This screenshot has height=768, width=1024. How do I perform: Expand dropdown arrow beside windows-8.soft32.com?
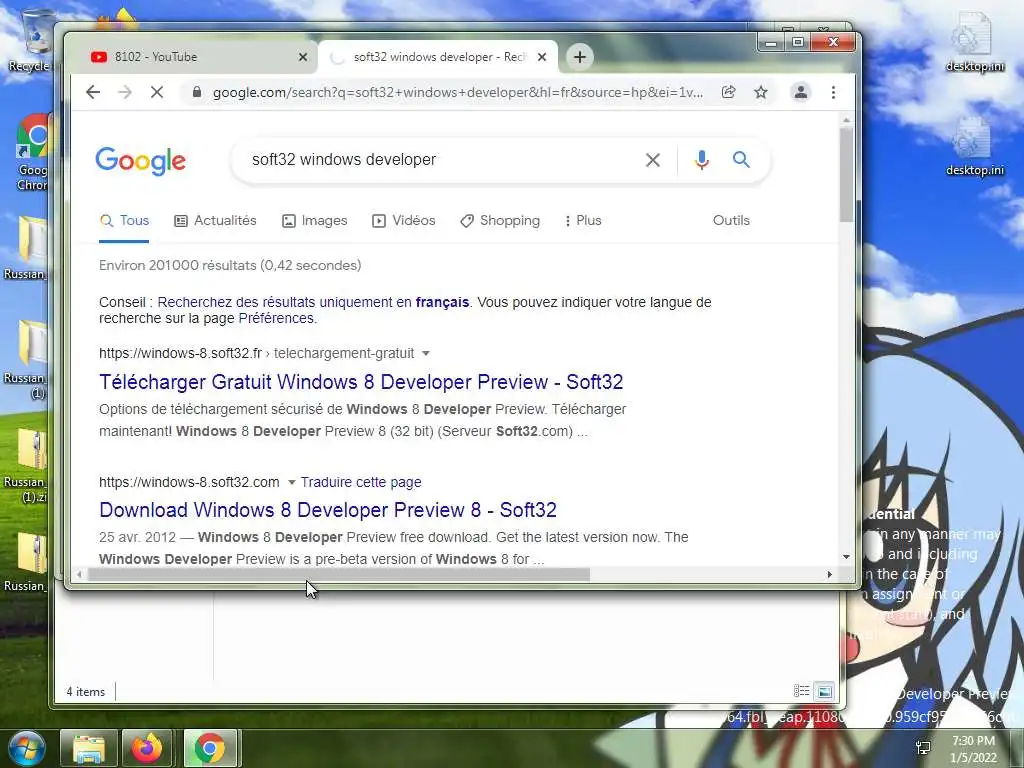coord(291,483)
